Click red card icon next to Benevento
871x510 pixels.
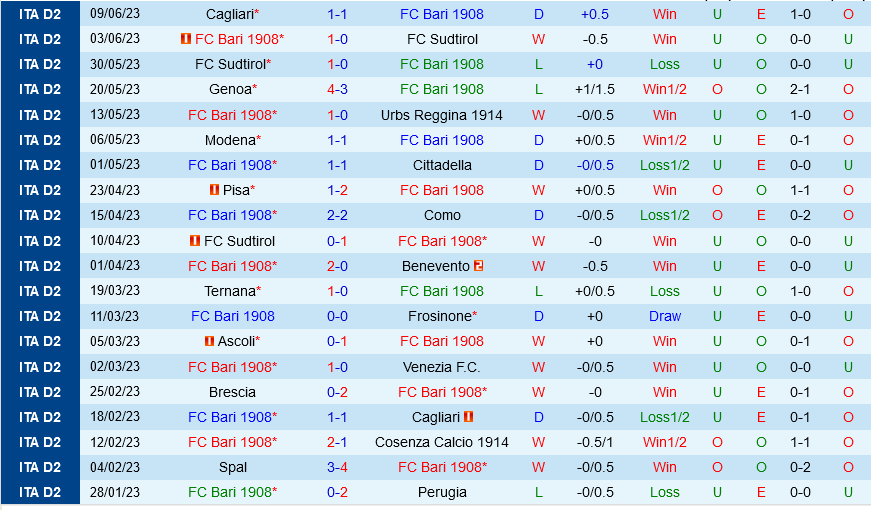[x=479, y=266]
